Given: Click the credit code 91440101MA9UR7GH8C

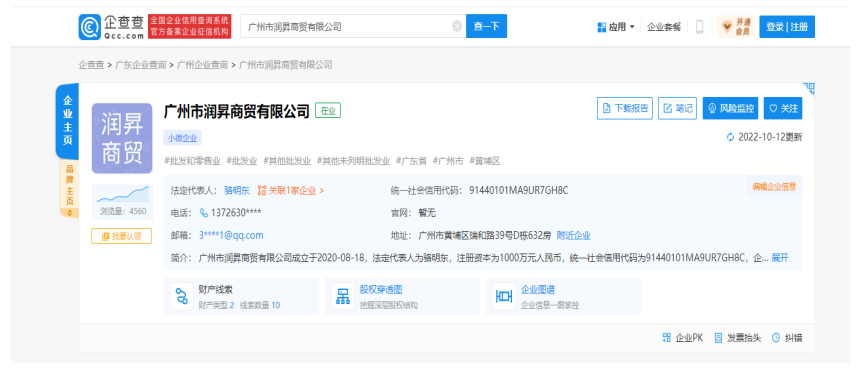Looking at the screenshot, I should (x=519, y=190).
